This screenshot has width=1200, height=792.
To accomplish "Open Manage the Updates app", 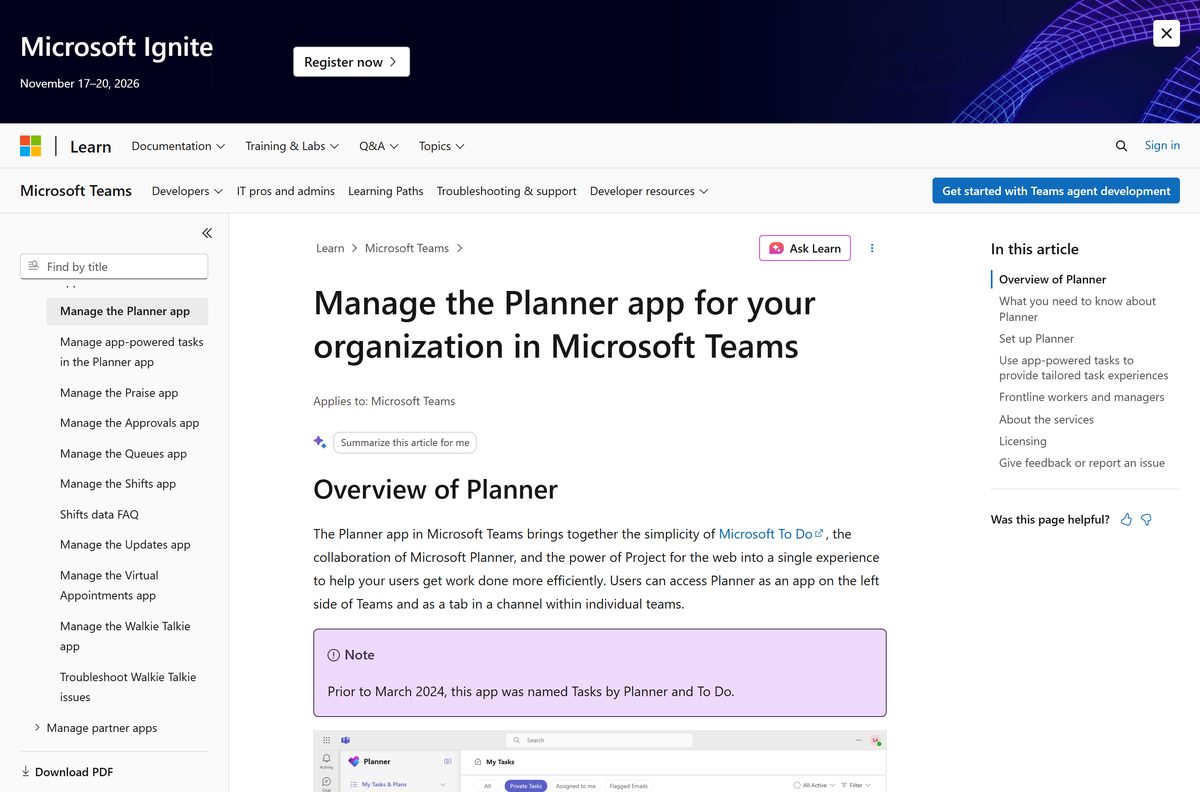I will pos(125,545).
